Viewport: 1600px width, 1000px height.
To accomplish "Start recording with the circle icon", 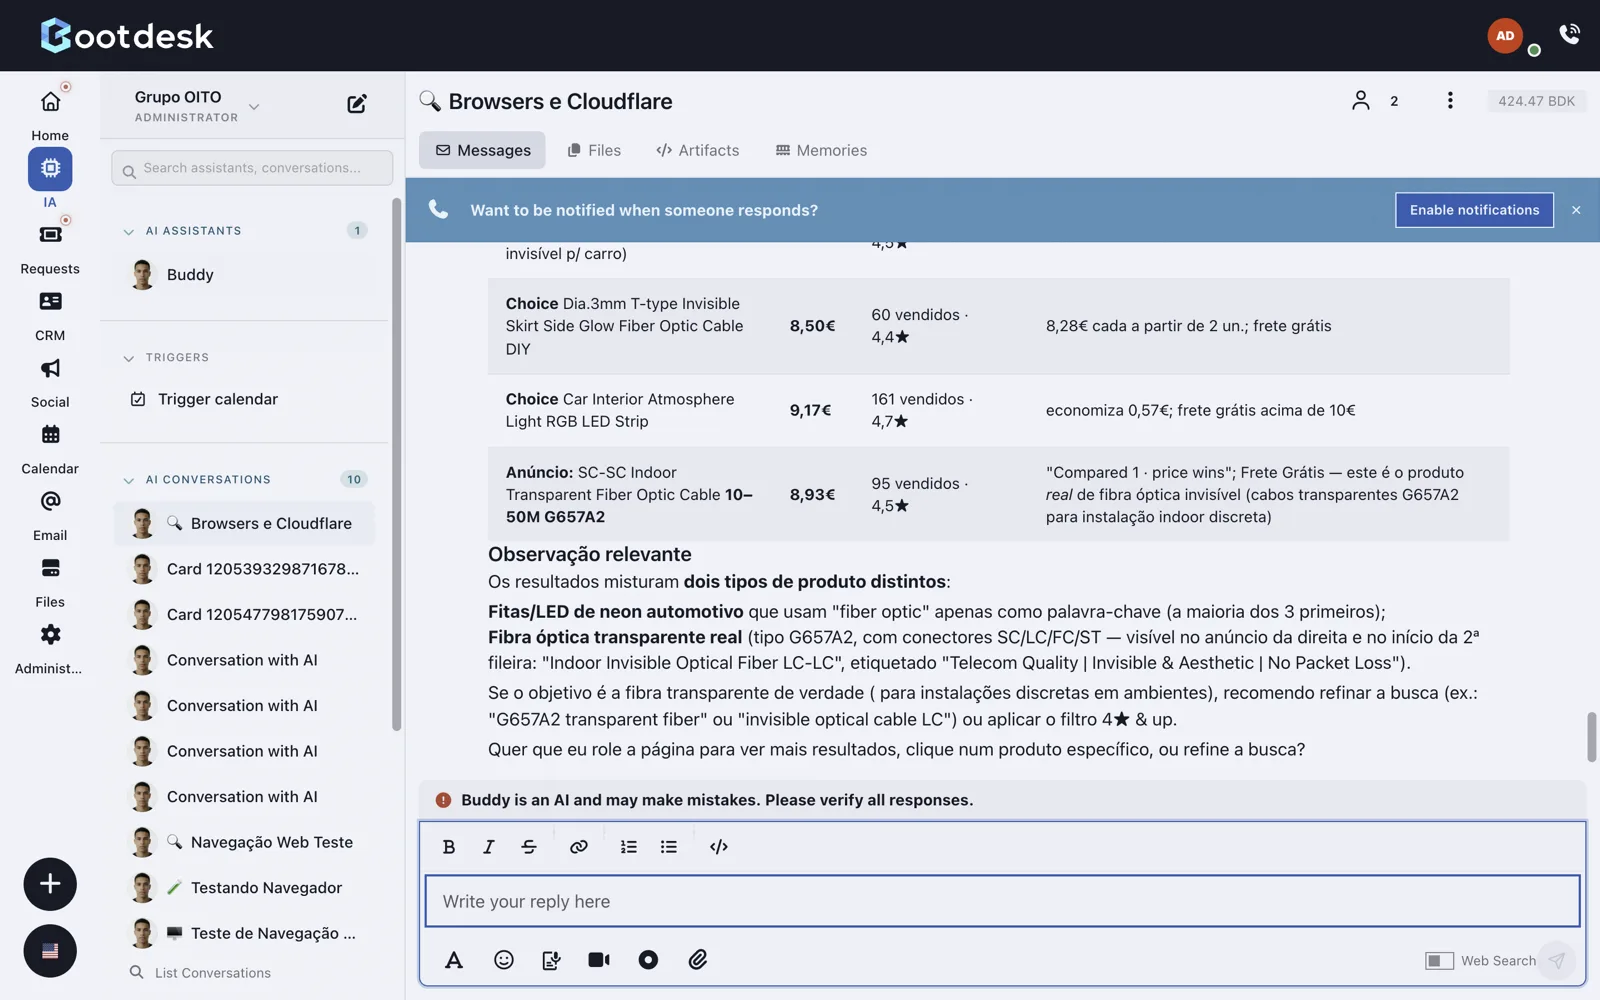I will (x=648, y=960).
